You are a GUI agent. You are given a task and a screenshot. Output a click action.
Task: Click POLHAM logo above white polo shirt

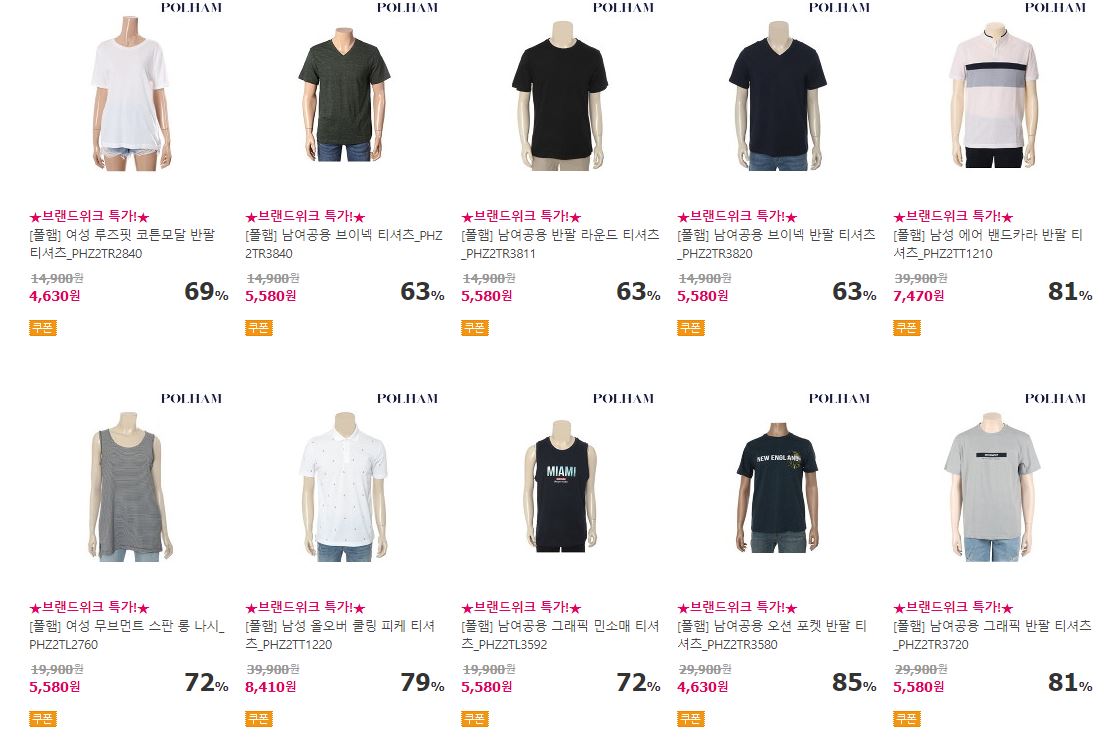pyautogui.click(x=407, y=398)
